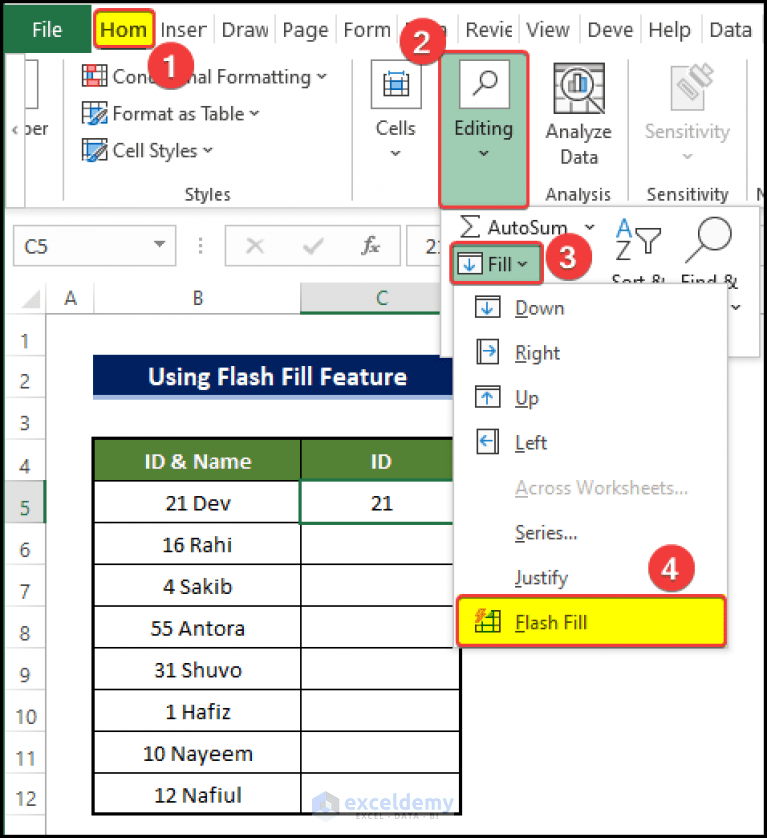Click the Find & Select magnifier icon

click(709, 239)
